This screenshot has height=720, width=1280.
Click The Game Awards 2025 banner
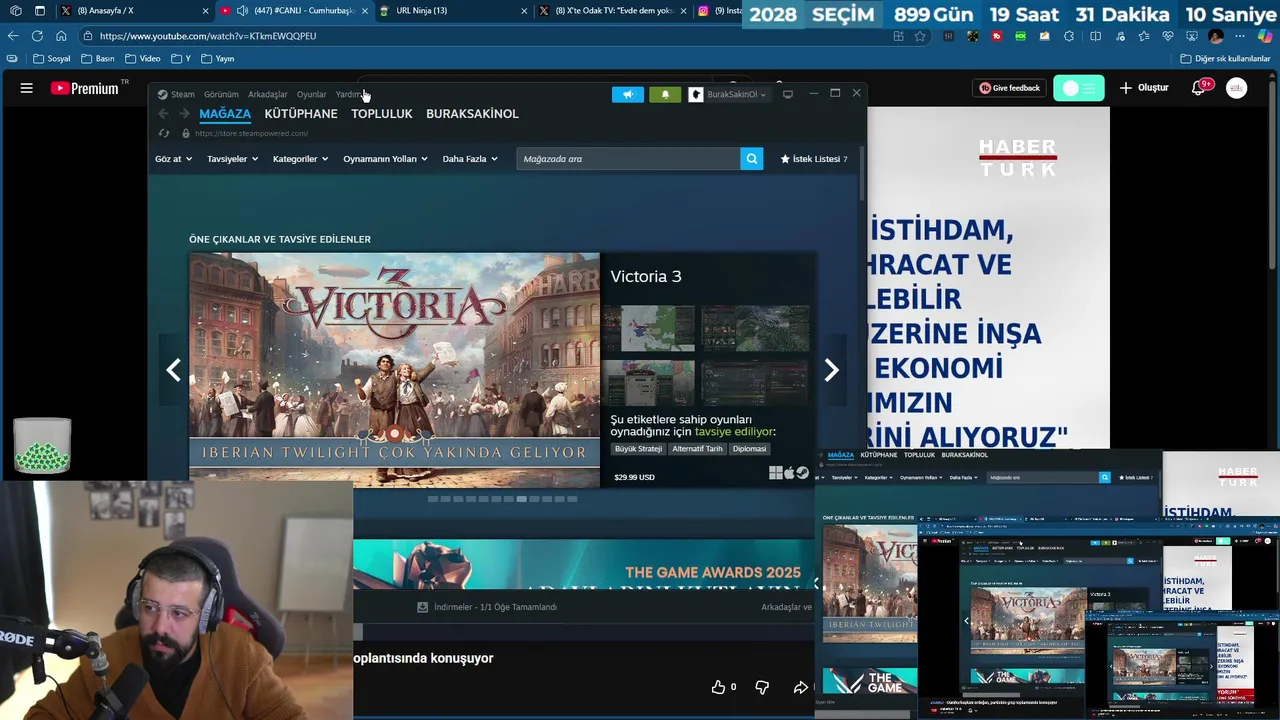(584, 564)
